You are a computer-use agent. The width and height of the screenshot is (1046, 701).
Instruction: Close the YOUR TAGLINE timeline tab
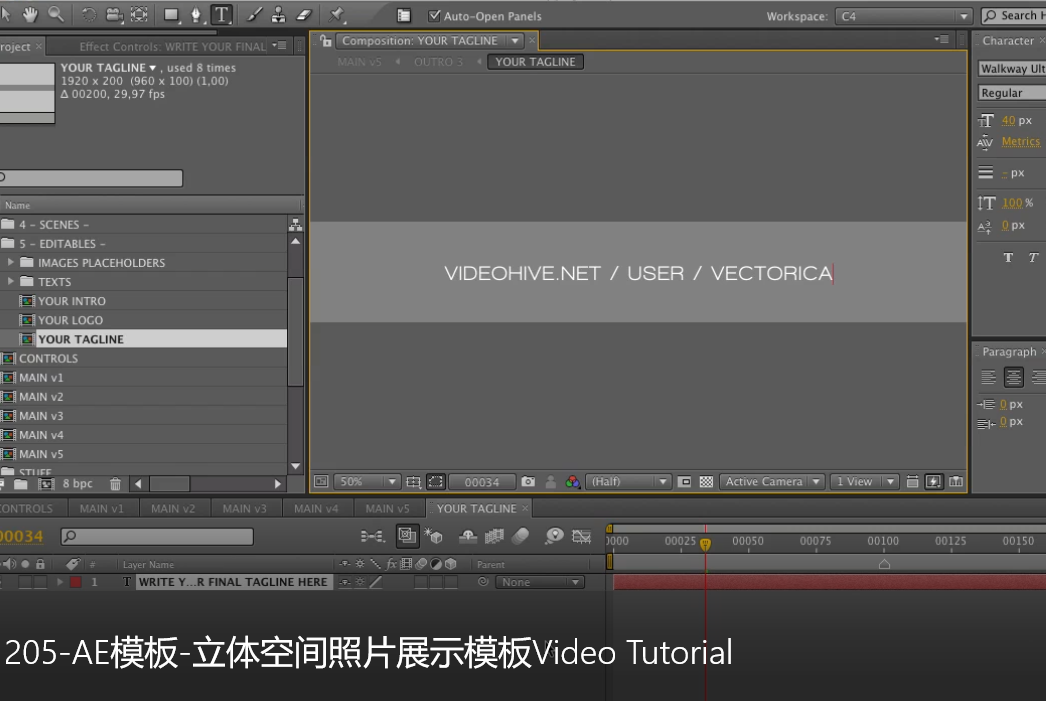point(526,508)
